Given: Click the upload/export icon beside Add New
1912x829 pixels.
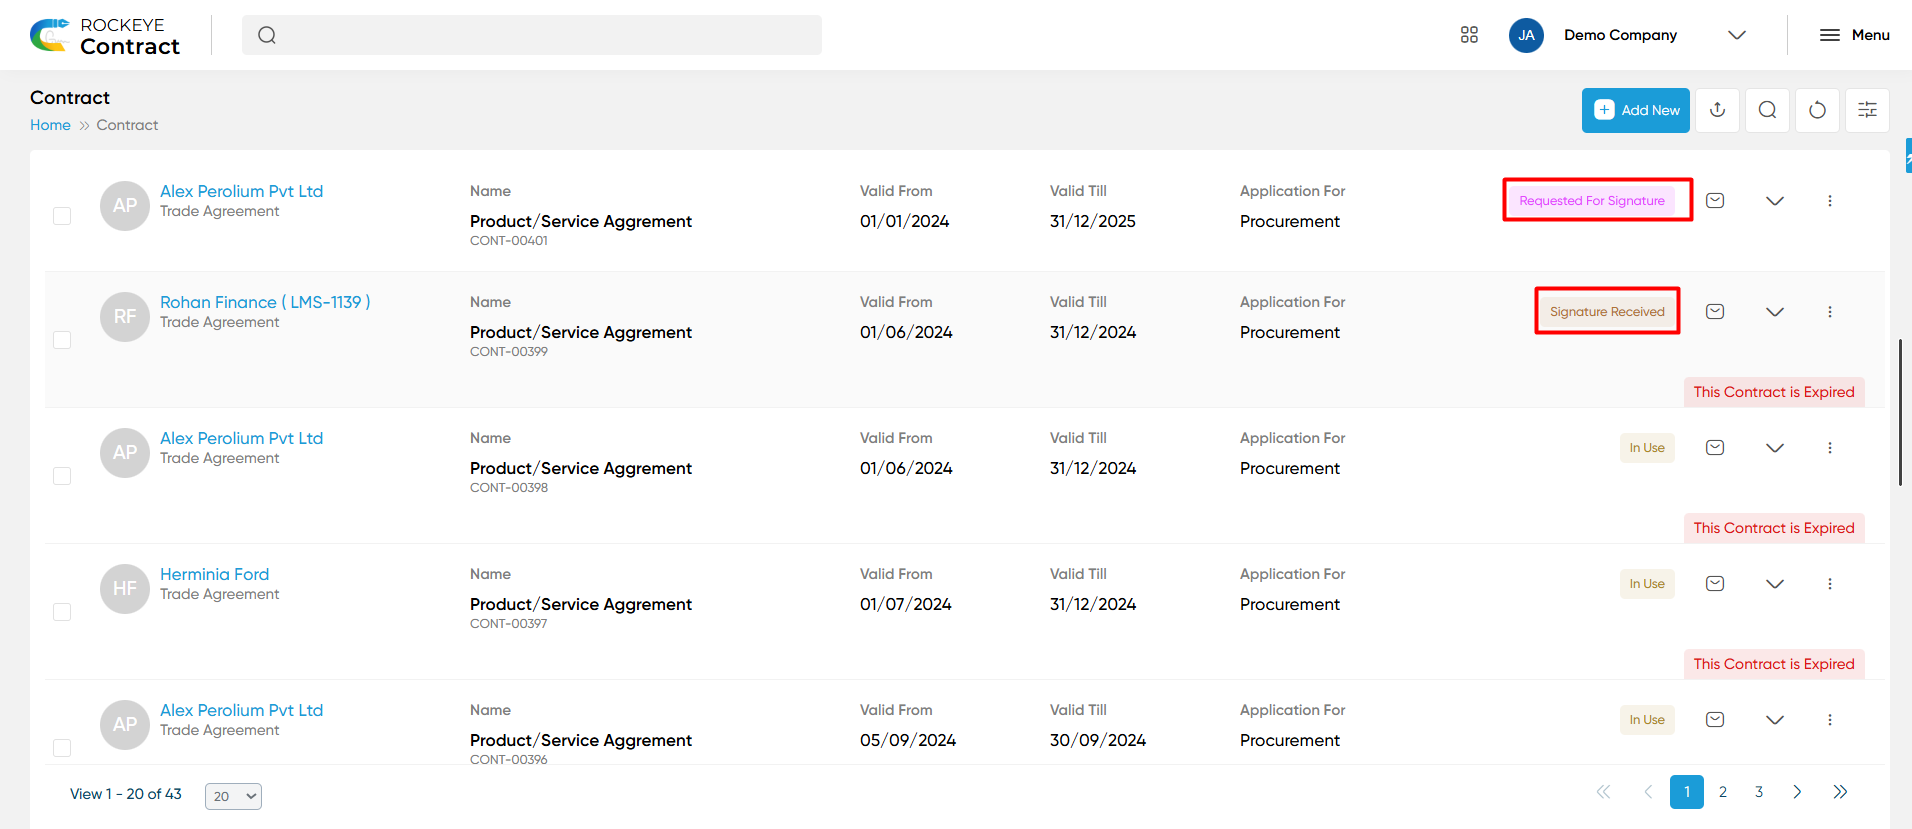Looking at the screenshot, I should point(1717,110).
